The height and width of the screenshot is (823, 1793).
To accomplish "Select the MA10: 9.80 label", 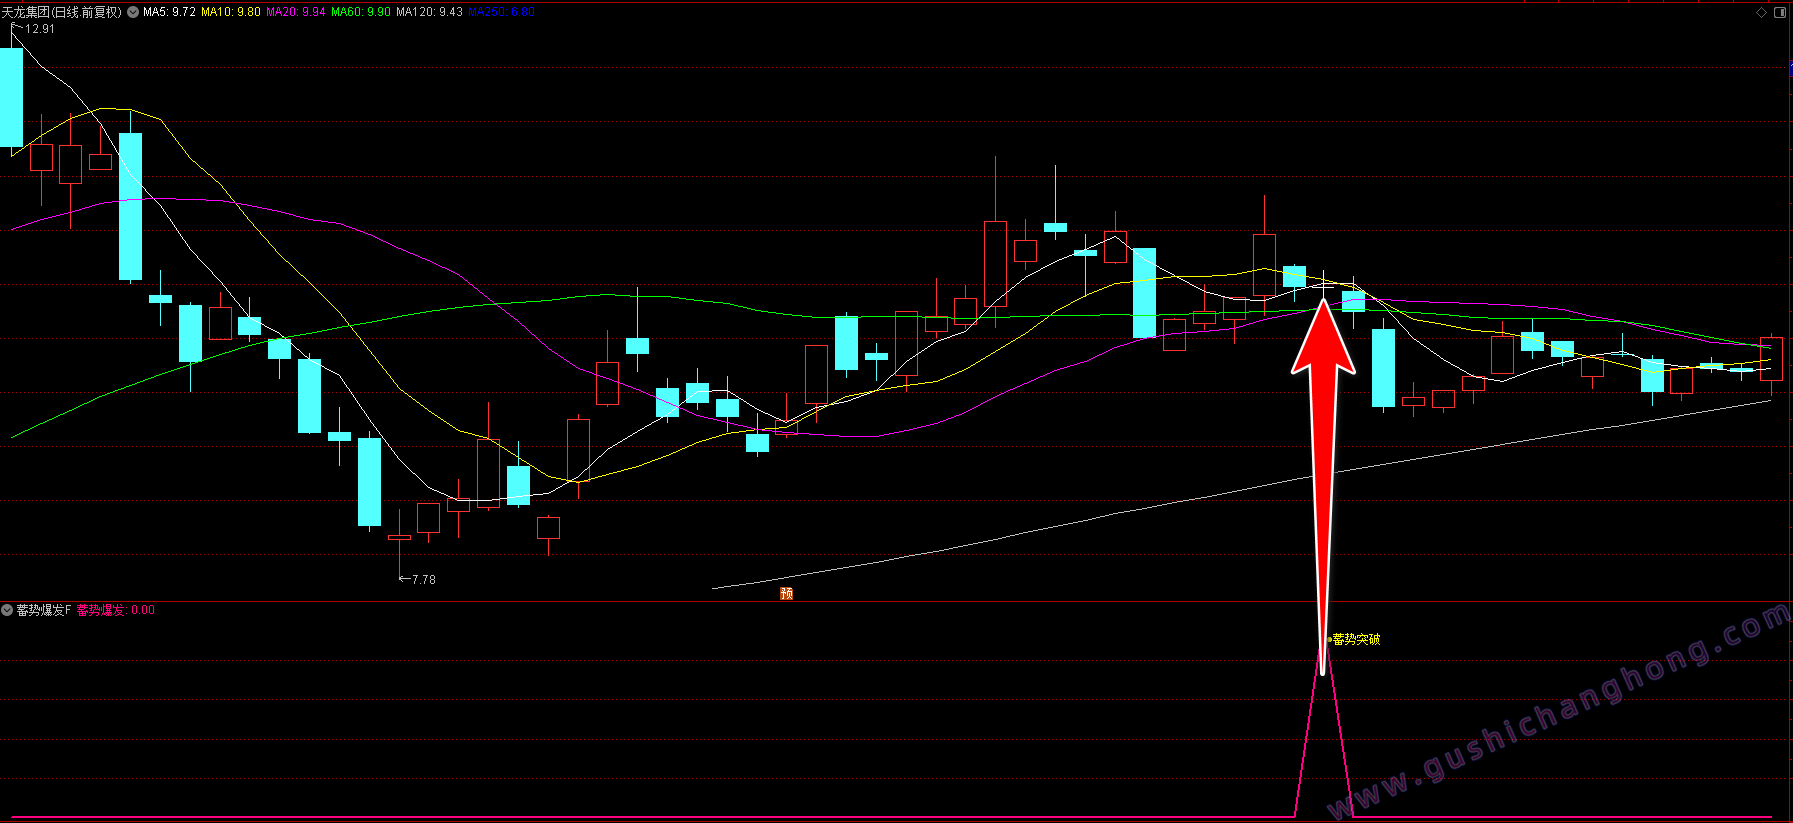I will pos(230,12).
